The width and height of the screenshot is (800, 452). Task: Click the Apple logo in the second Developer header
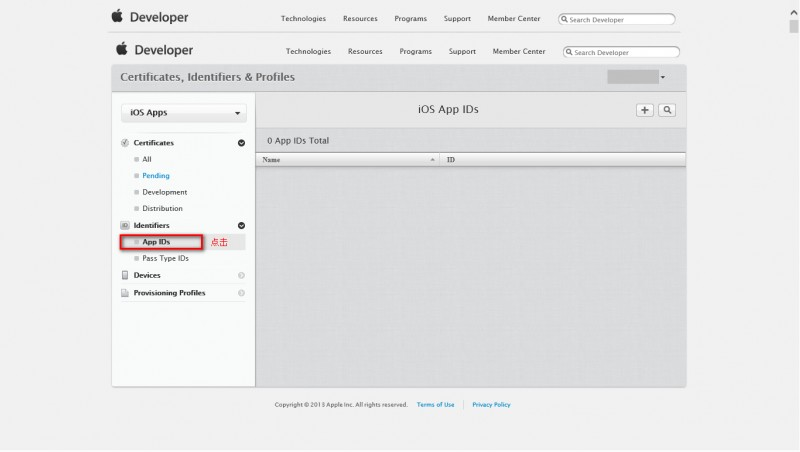click(x=121, y=49)
